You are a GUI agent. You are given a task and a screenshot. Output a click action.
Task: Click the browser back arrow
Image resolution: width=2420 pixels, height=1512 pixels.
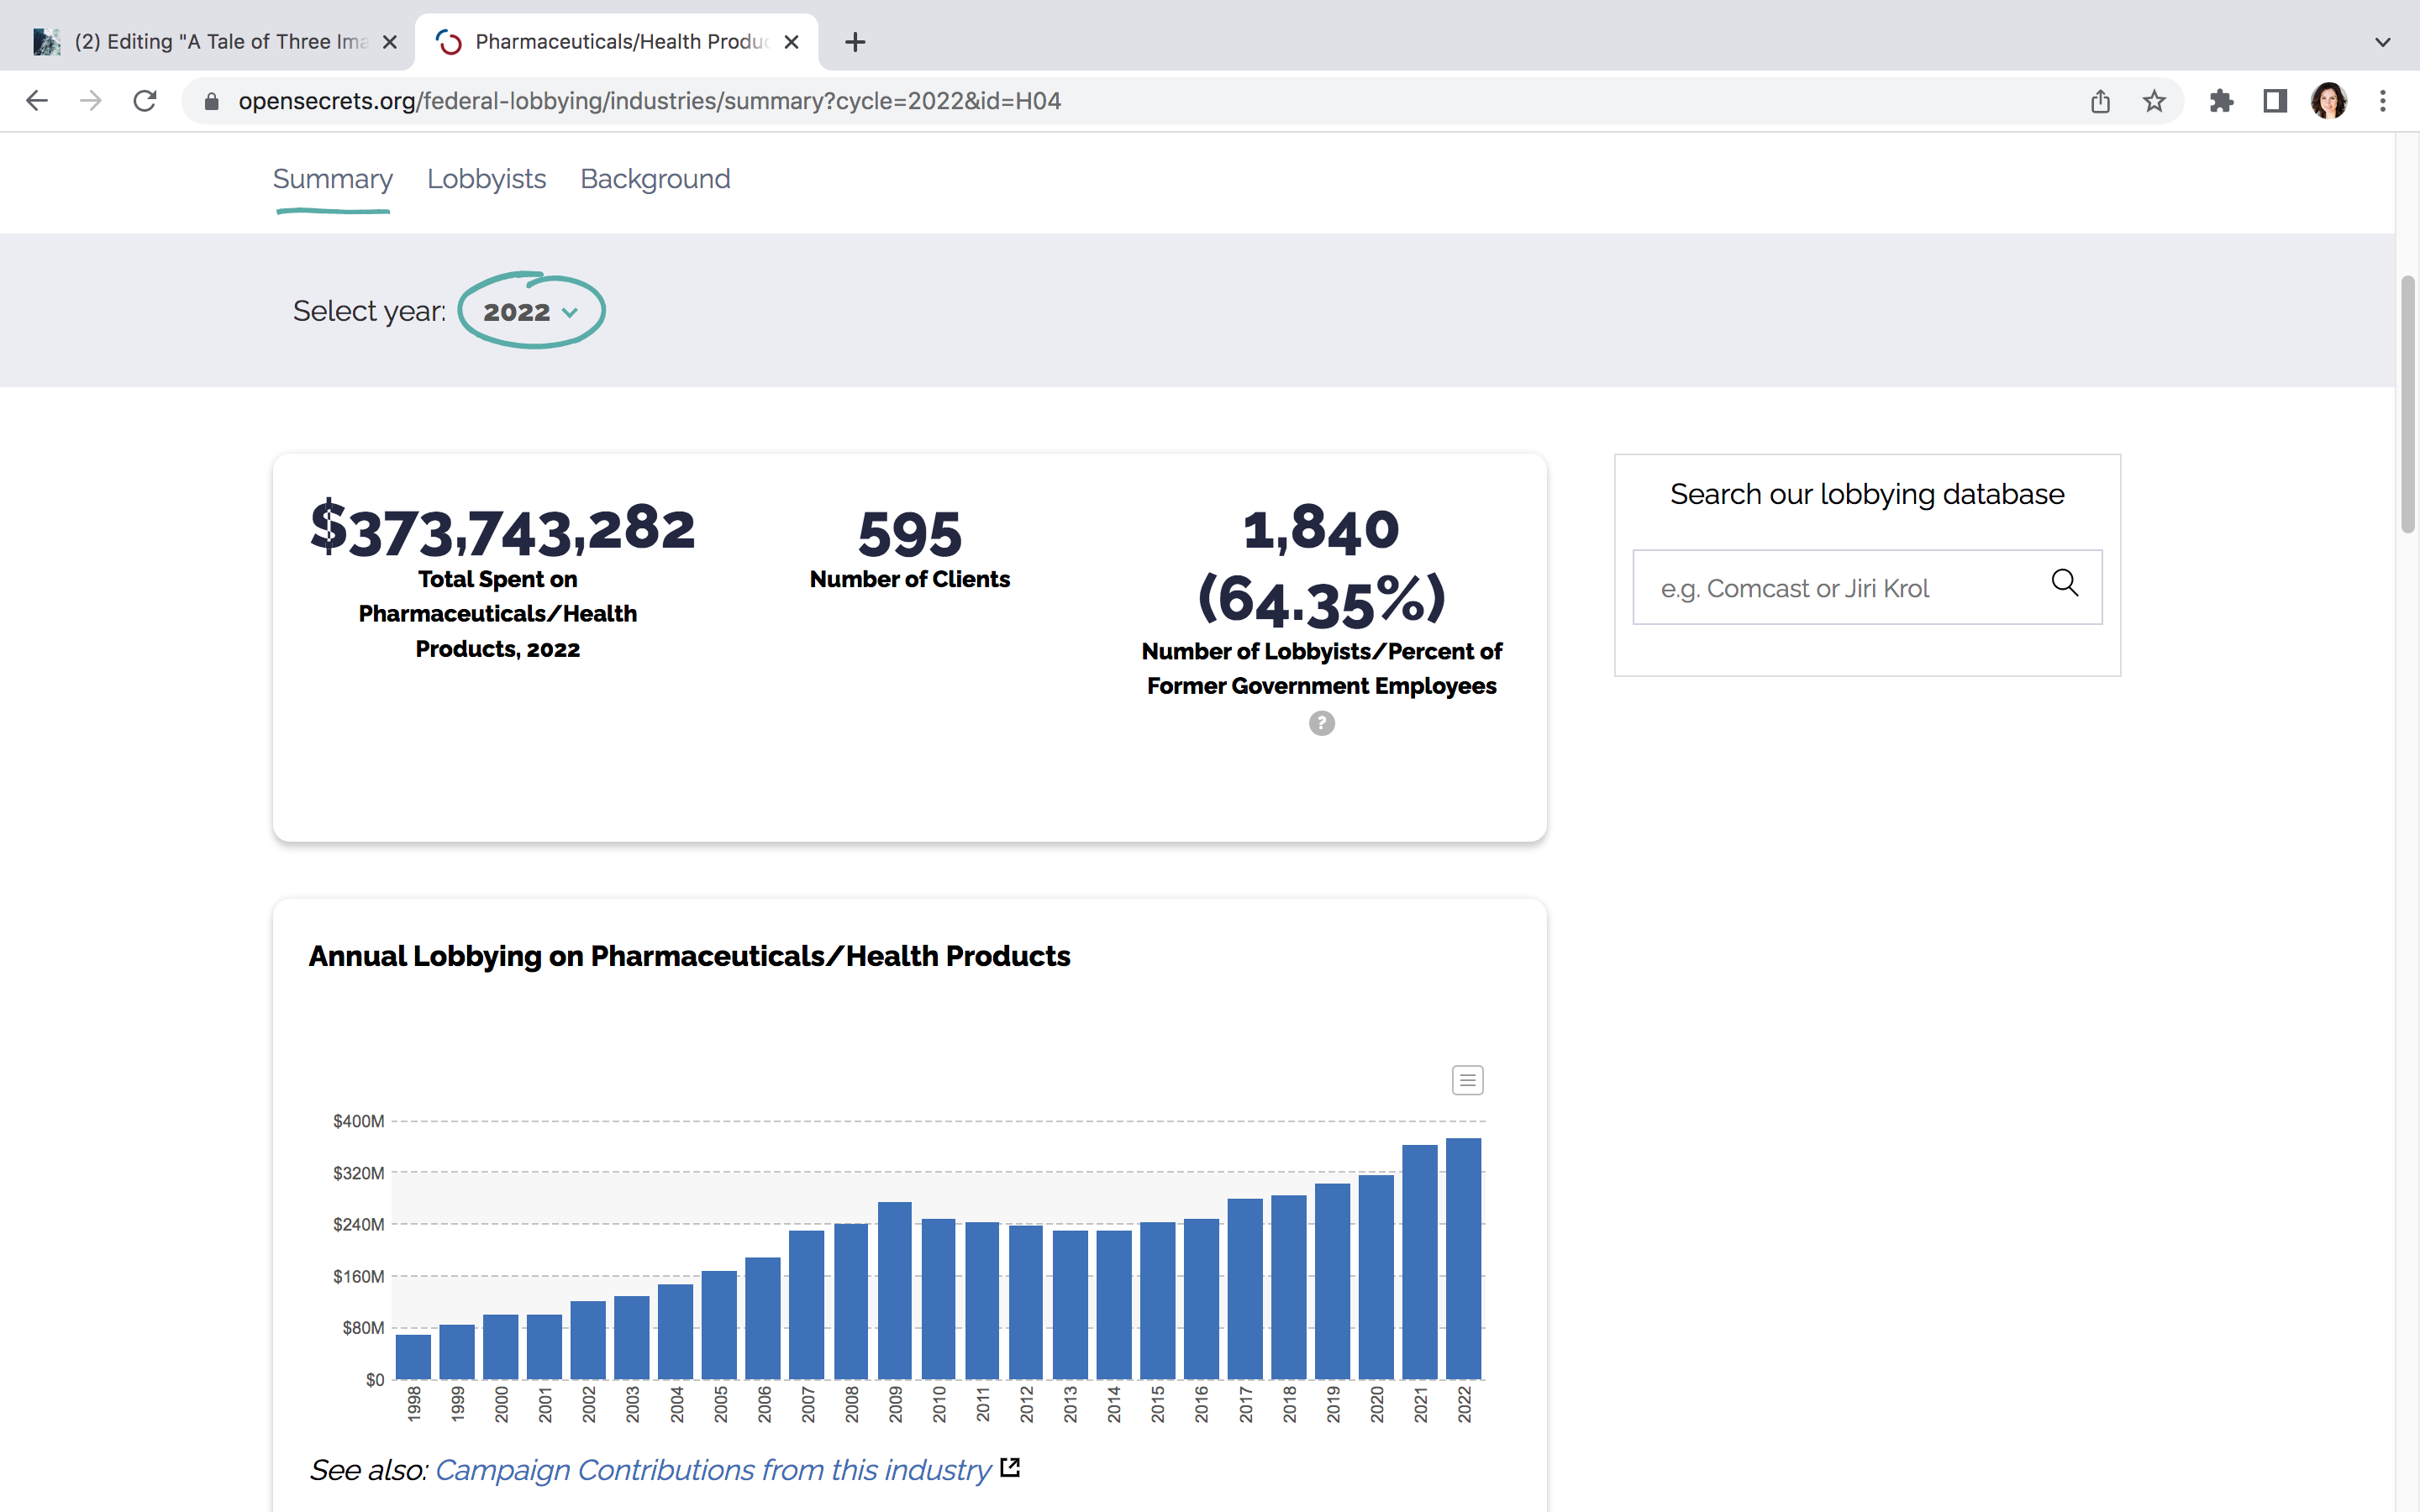(37, 101)
